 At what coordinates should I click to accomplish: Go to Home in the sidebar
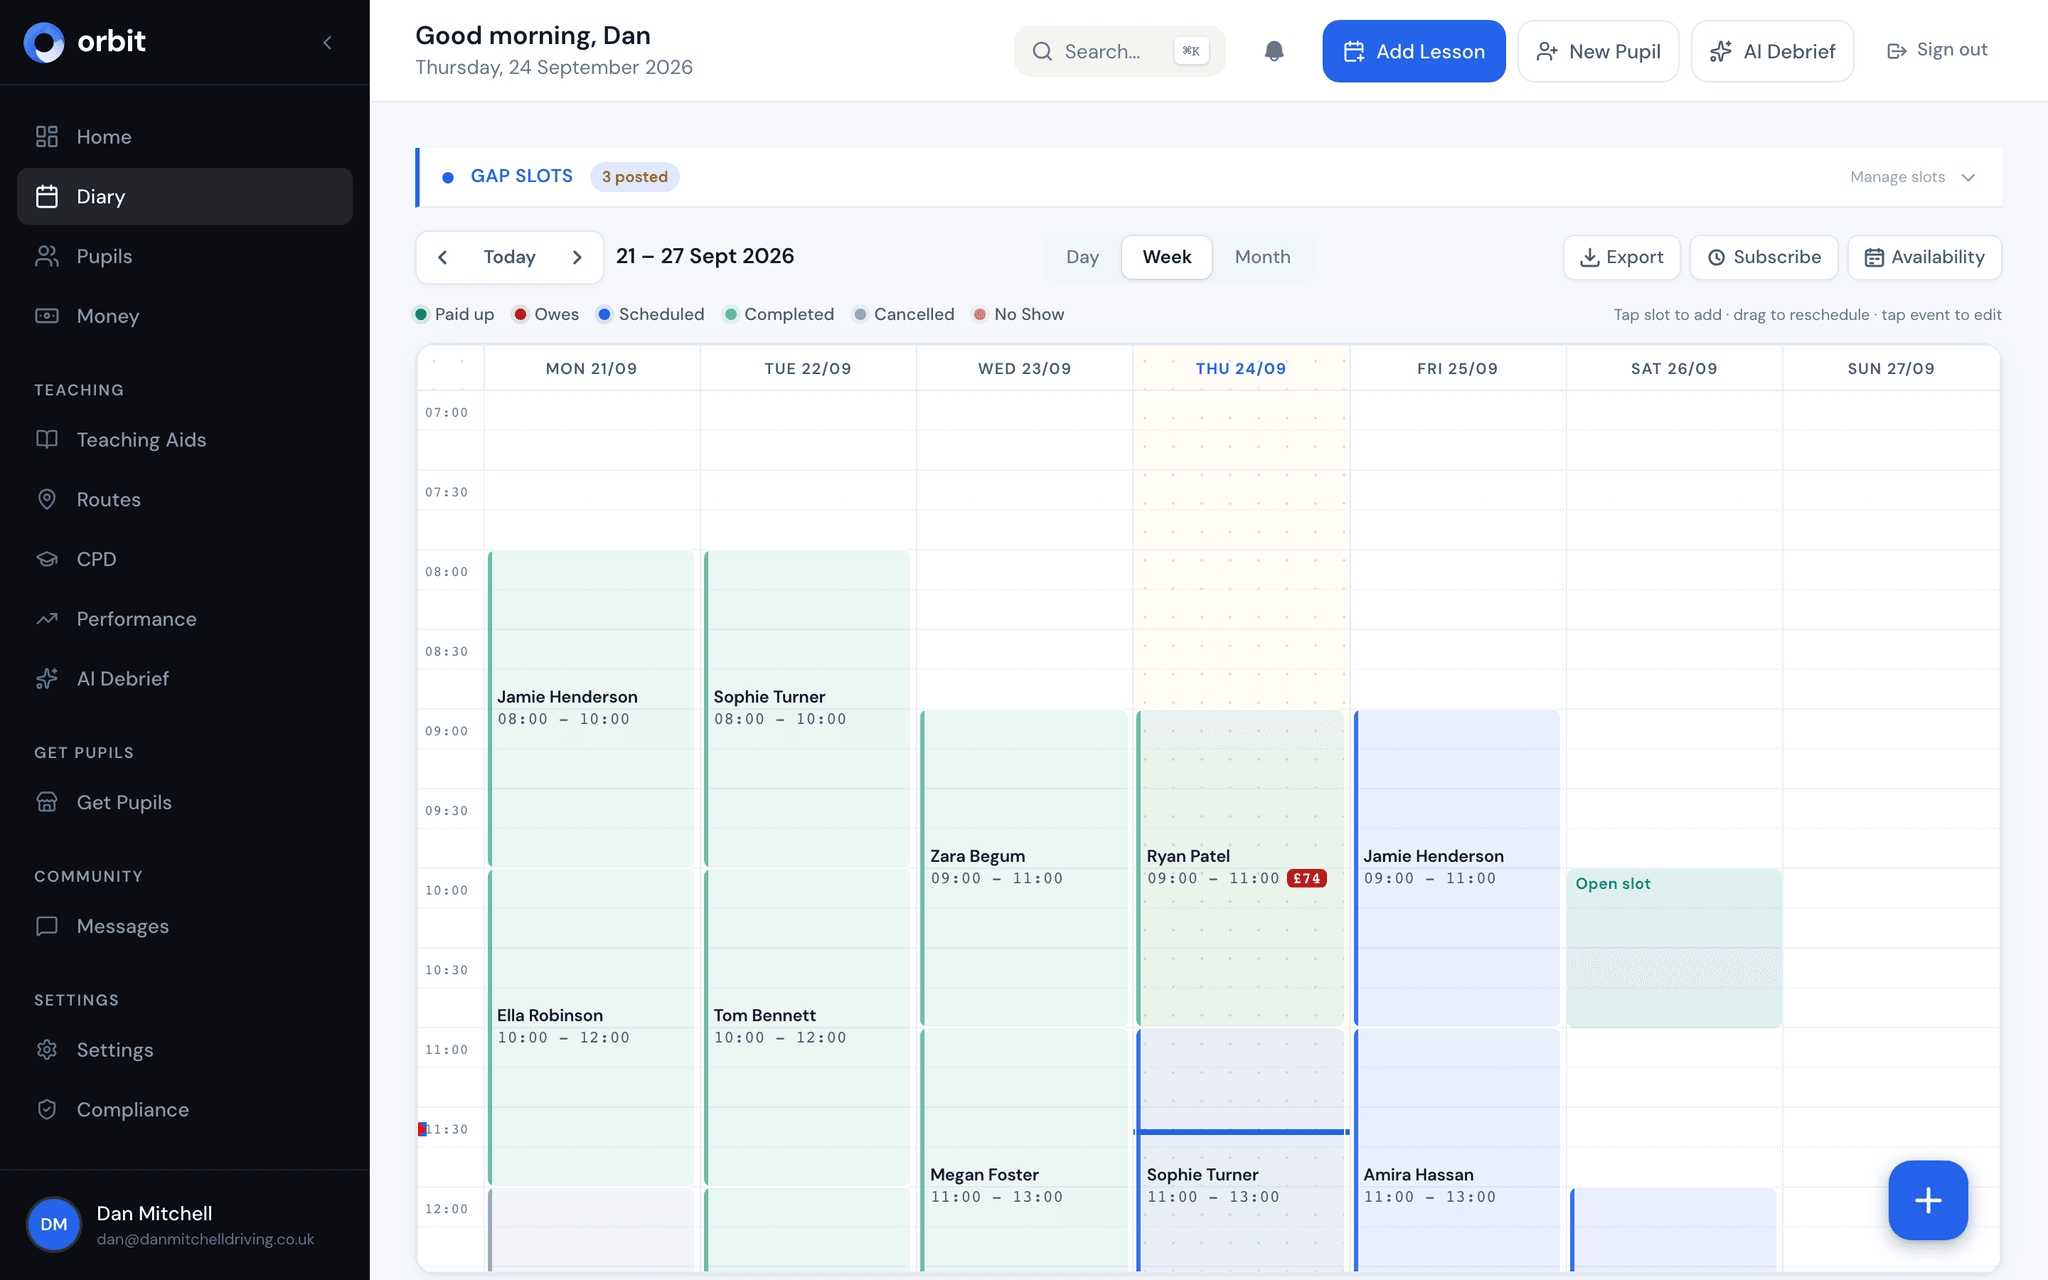tap(185, 137)
